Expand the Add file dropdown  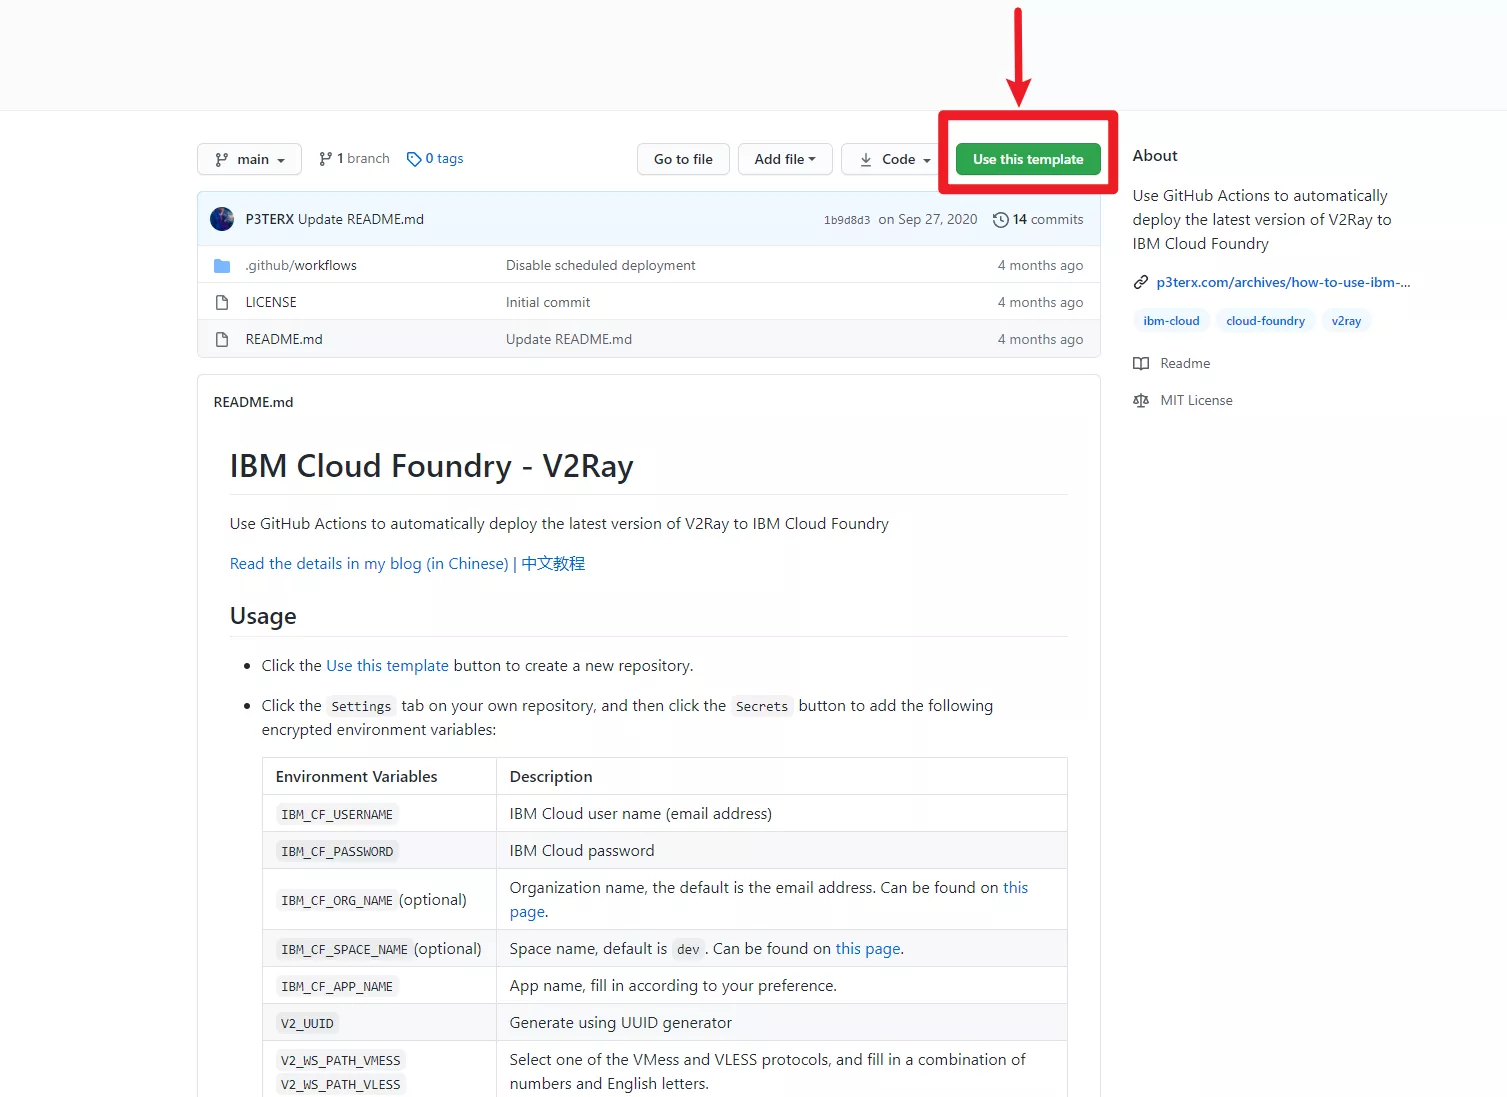tap(785, 159)
